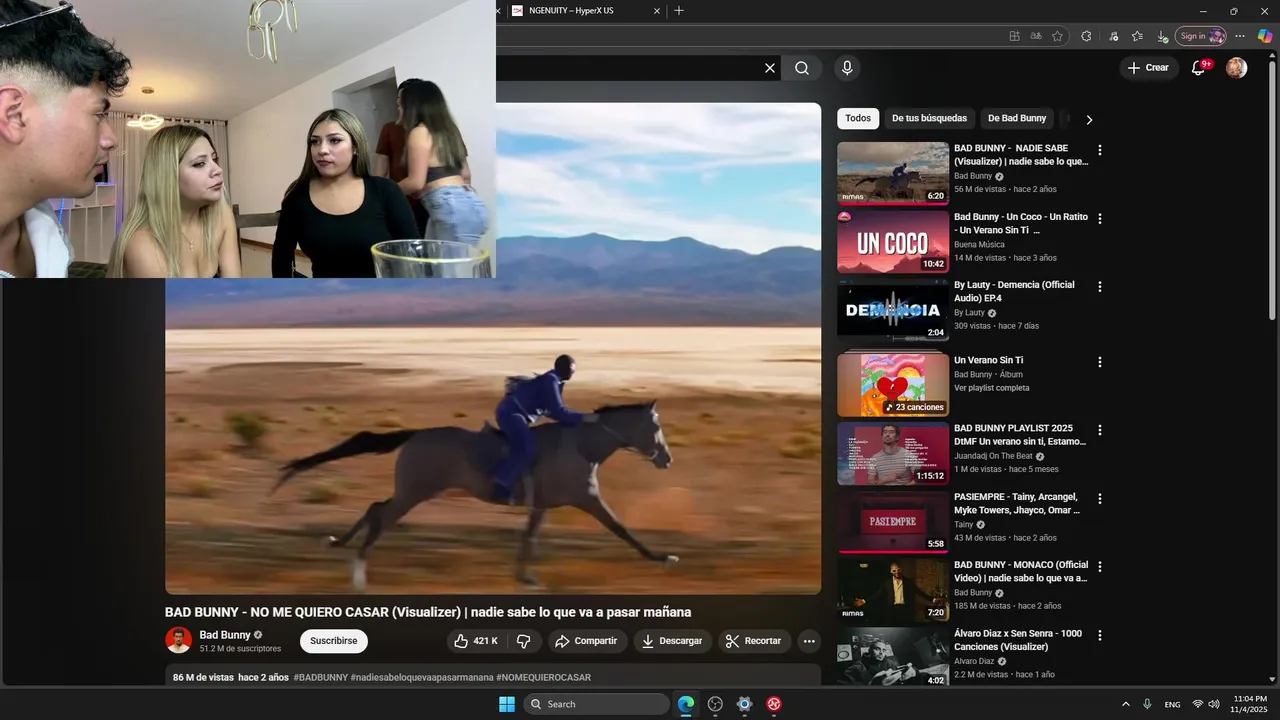Open MONACO Official Video title
This screenshot has height=720, width=1280.
click(x=1021, y=571)
